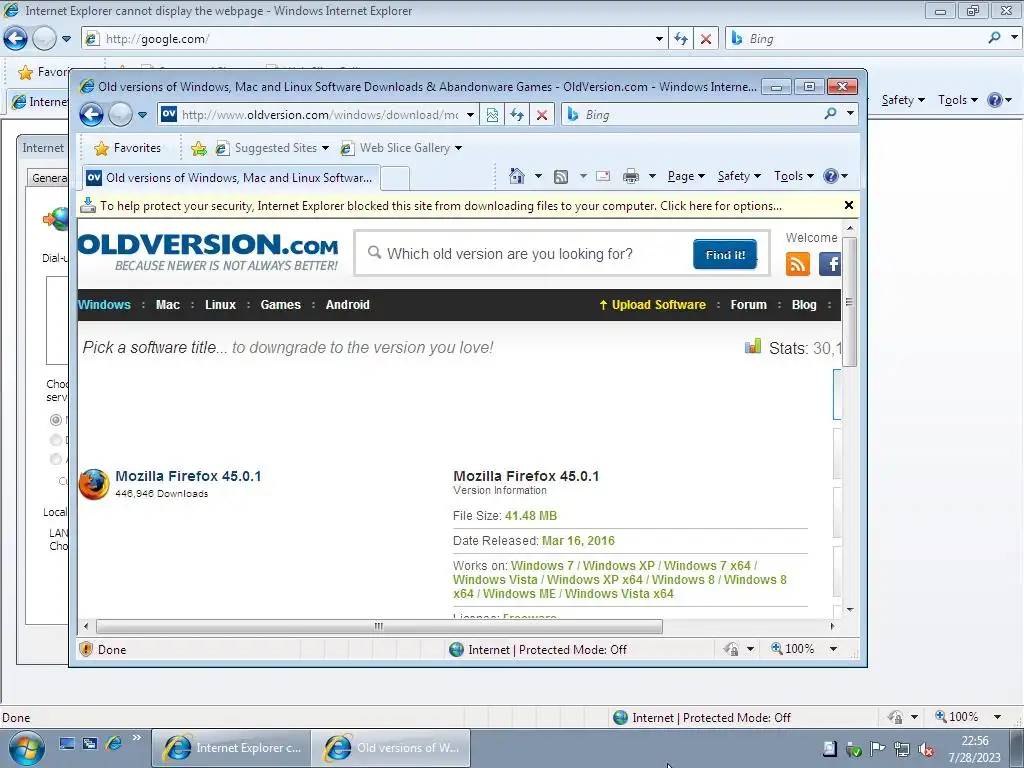The image size is (1024, 768).
Task: Open the Page menu in front window
Action: (686, 176)
